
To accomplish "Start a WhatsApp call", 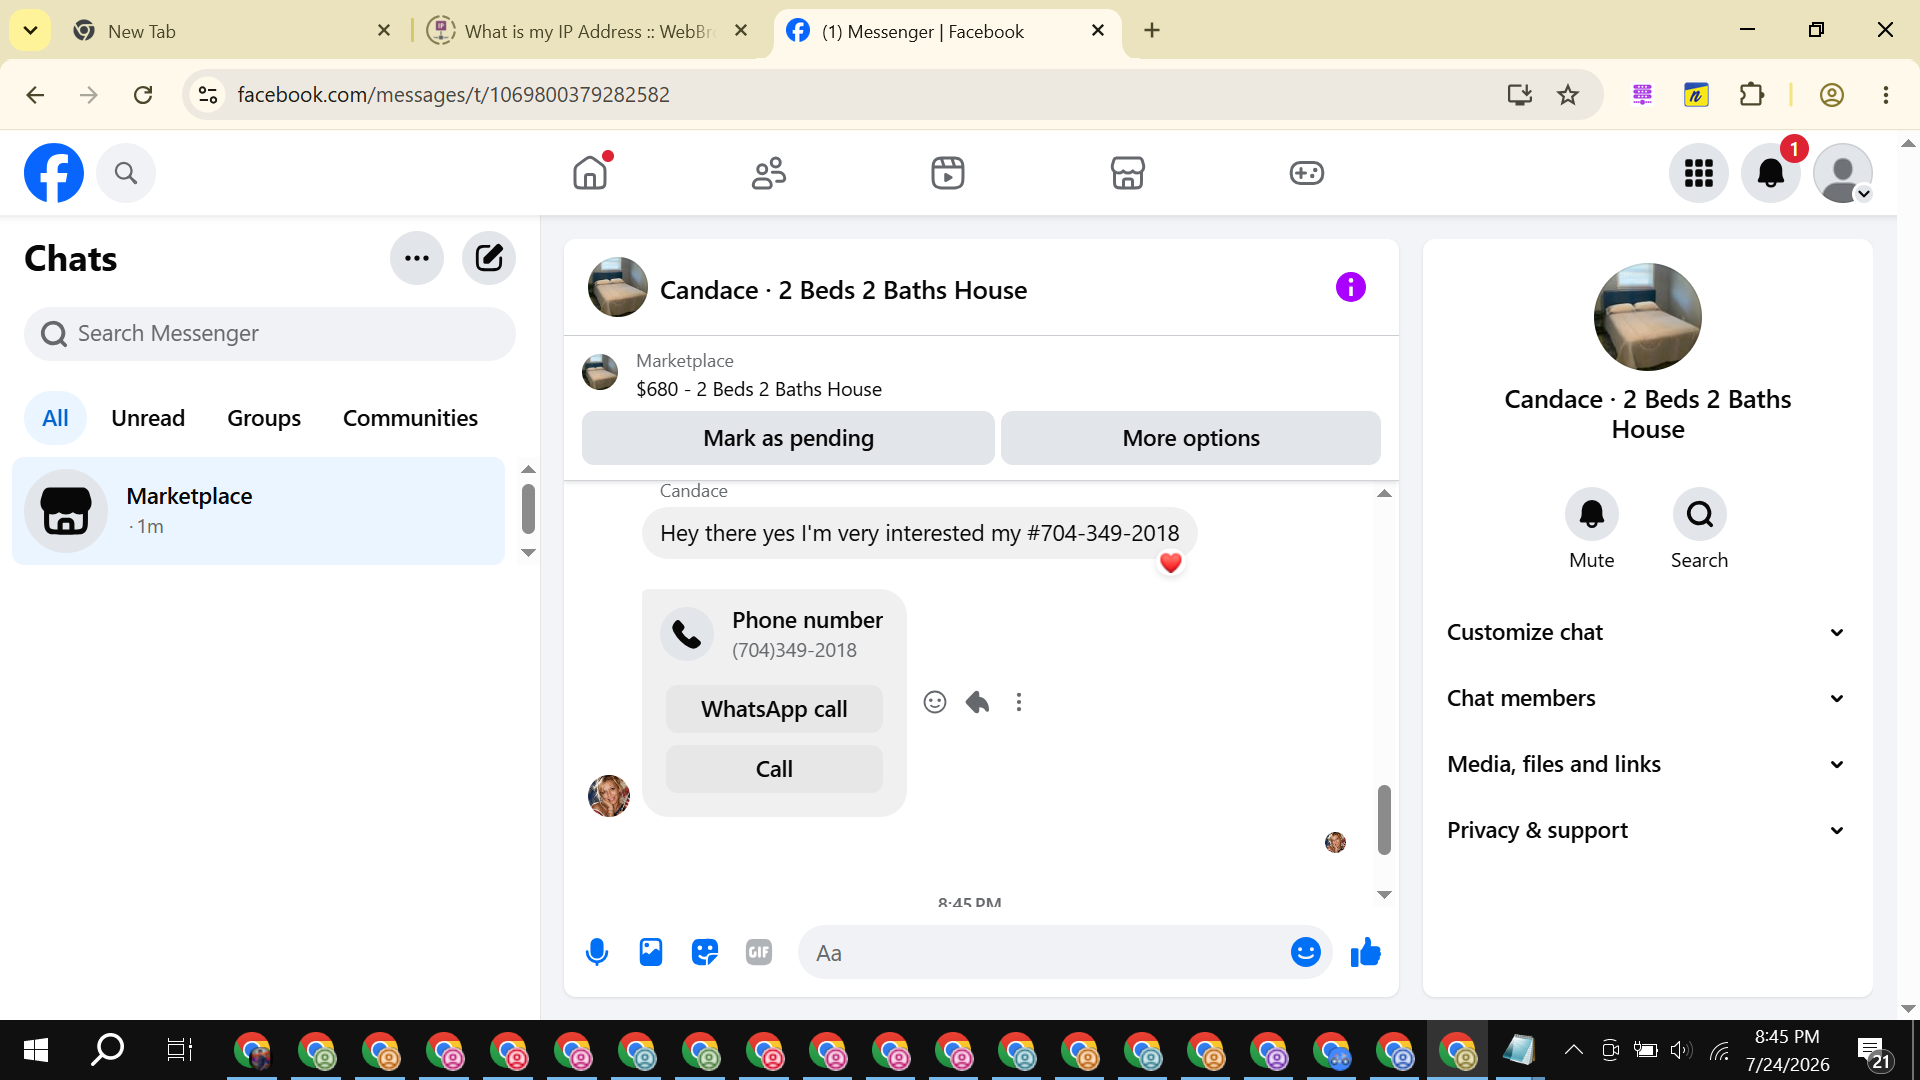I will [774, 709].
